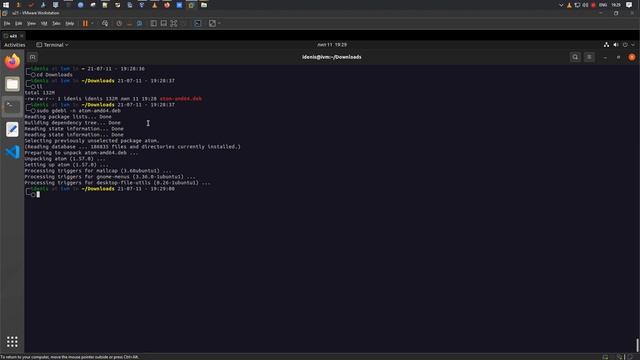Add new terminal tab button
This screenshot has width=640, height=360.
coord(33,57)
